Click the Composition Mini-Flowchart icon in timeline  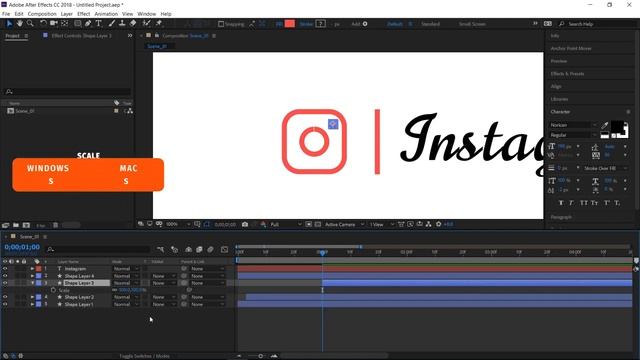[160, 249]
